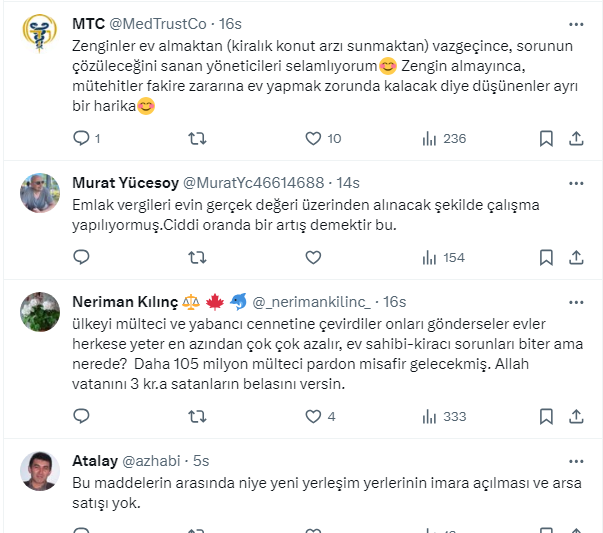Screen dimensions: 603x533
Task: Like MTC's tweet with 10 likes
Action: 313,139
